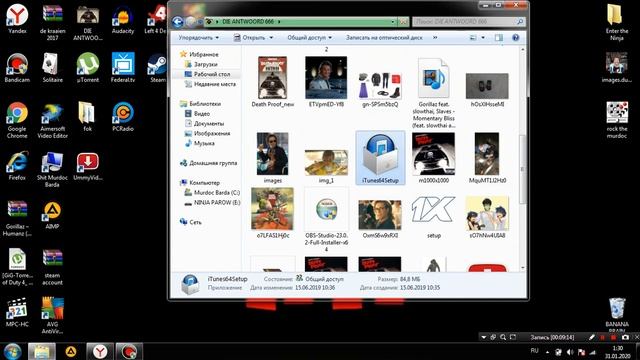The width and height of the screenshot is (640, 360).
Task: Launch PCRadio from the desktop
Action: (123, 117)
